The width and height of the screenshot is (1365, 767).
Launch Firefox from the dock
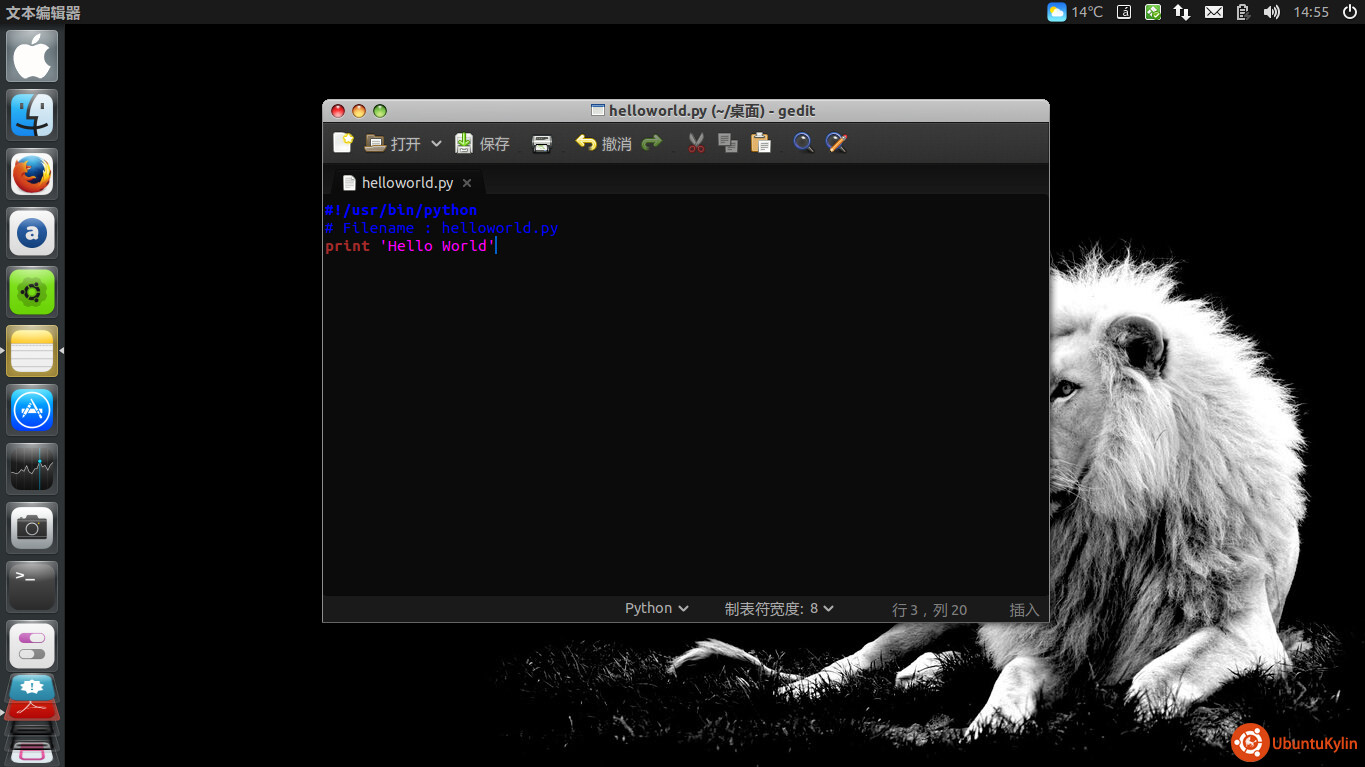32,174
